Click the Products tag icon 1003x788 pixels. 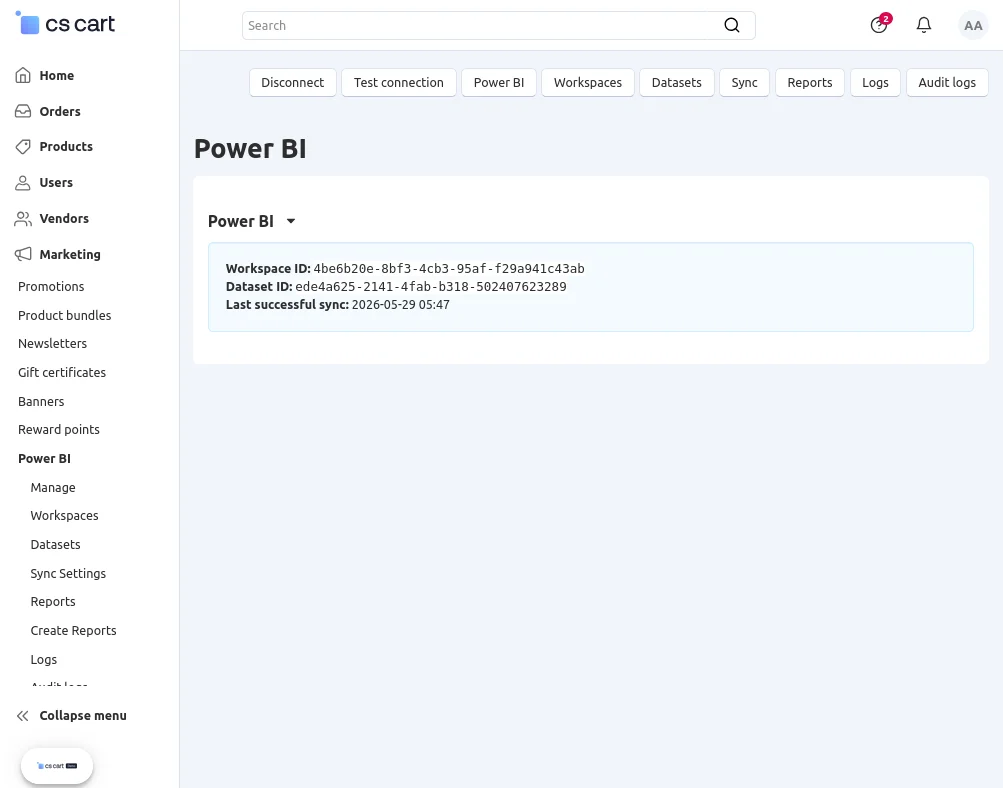[x=23, y=146]
